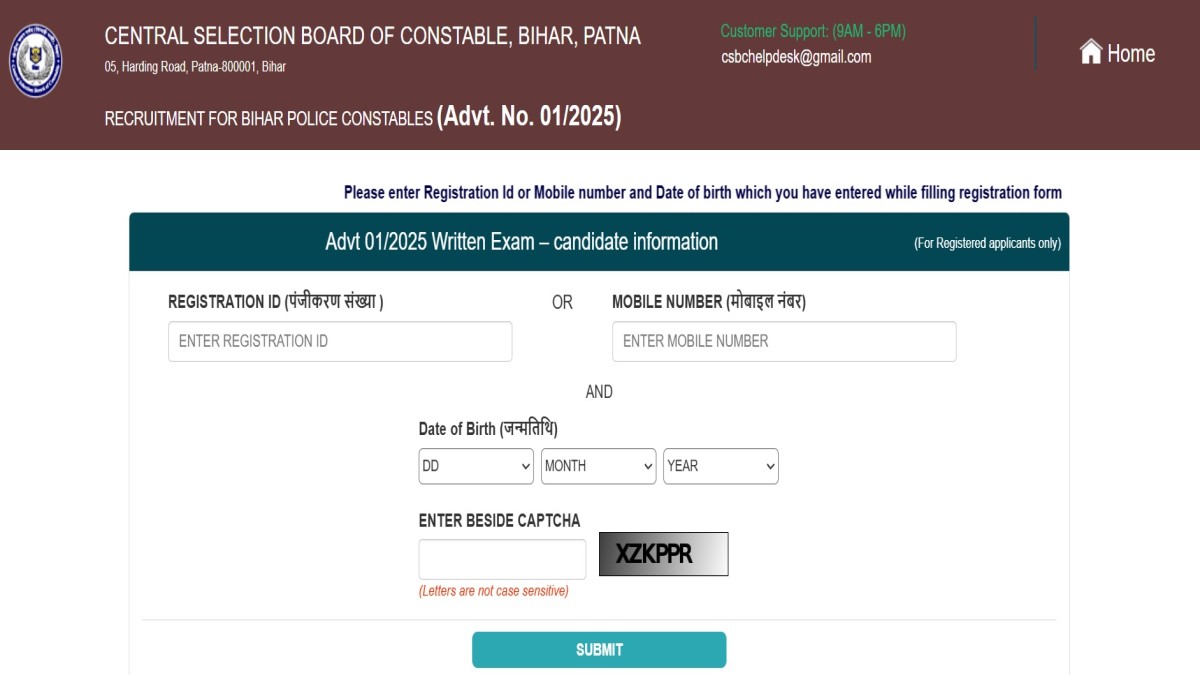Click the Bihar police board emblem logo
1200x675 pixels.
pyautogui.click(x=35, y=61)
